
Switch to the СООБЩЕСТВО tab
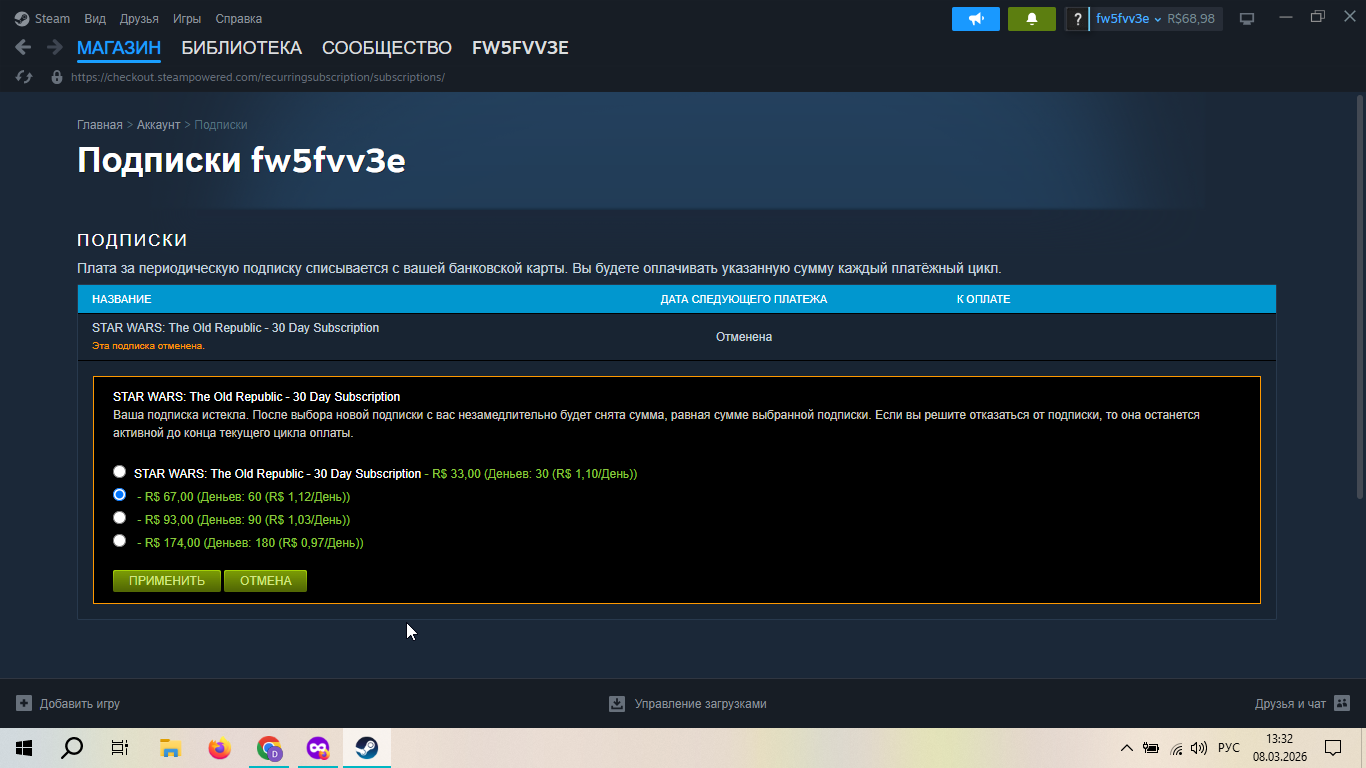coord(387,48)
